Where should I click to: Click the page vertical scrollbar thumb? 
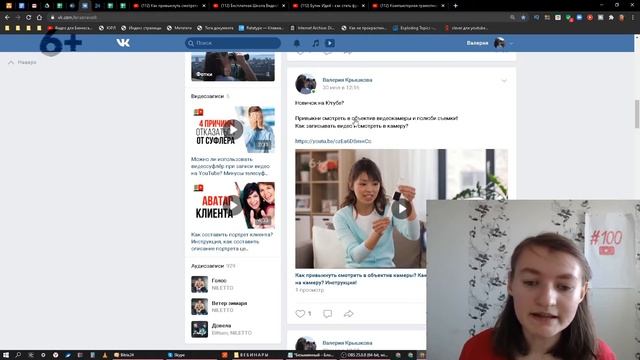coord(637,114)
